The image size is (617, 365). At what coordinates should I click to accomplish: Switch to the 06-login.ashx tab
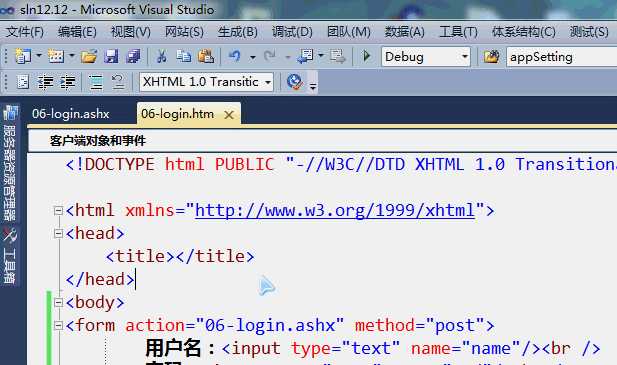(71, 114)
